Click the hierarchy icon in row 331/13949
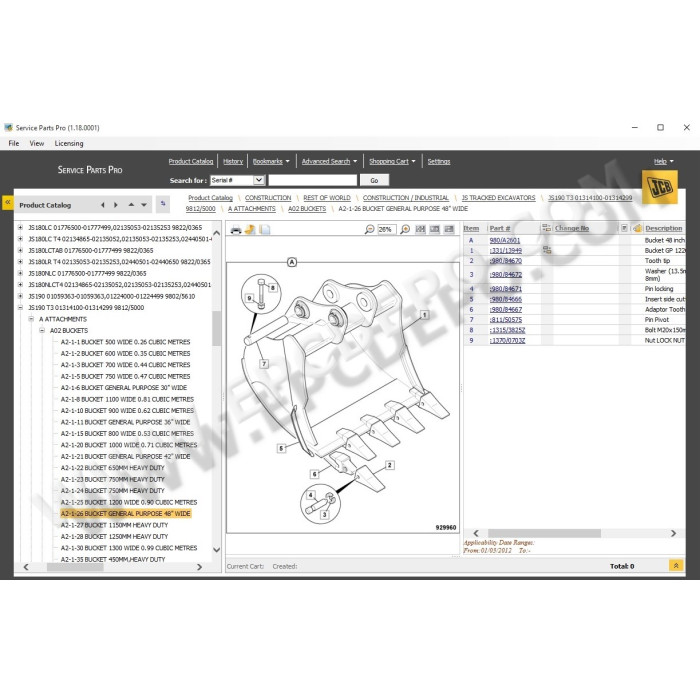Screen dimensions: 700x700 click(547, 250)
